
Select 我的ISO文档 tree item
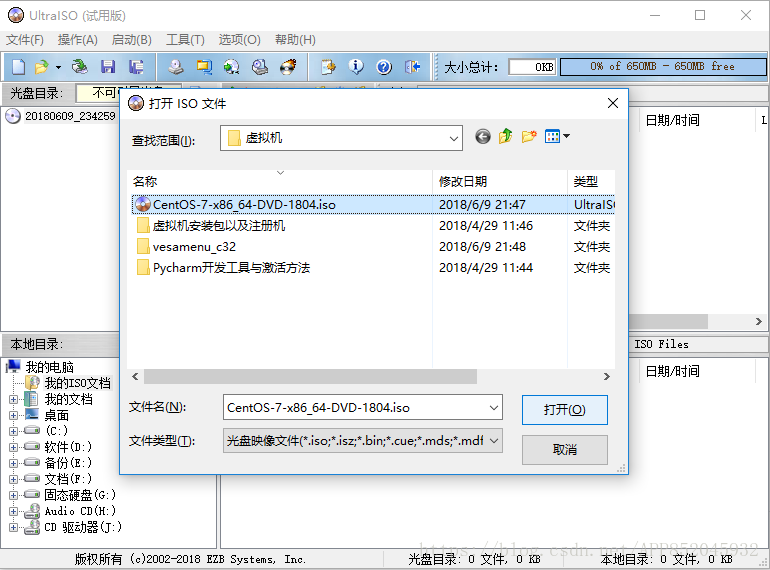[77, 383]
